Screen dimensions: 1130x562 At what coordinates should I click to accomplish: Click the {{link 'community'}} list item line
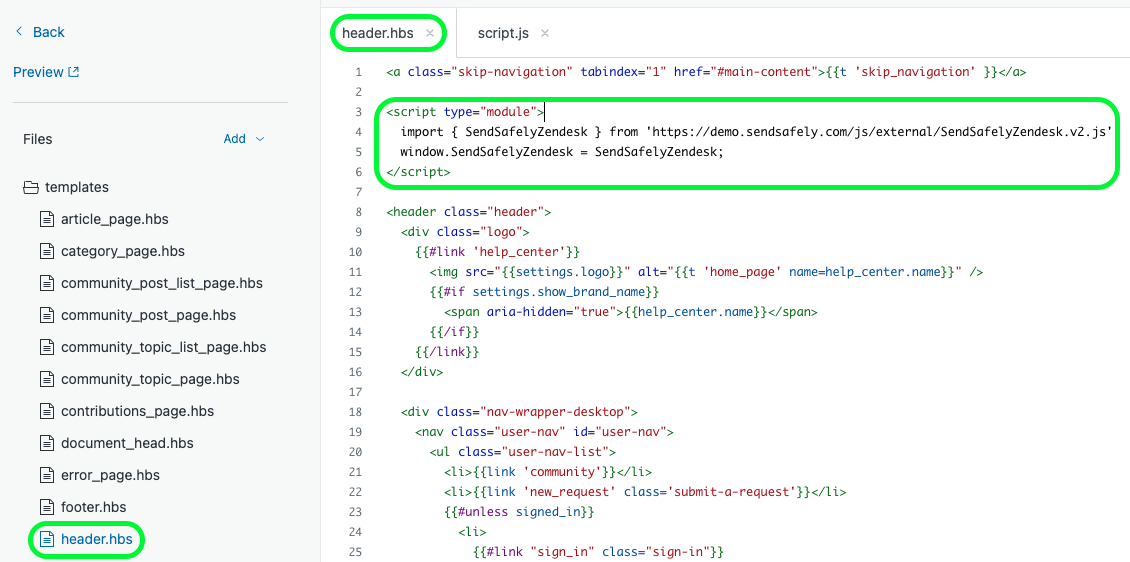(548, 473)
